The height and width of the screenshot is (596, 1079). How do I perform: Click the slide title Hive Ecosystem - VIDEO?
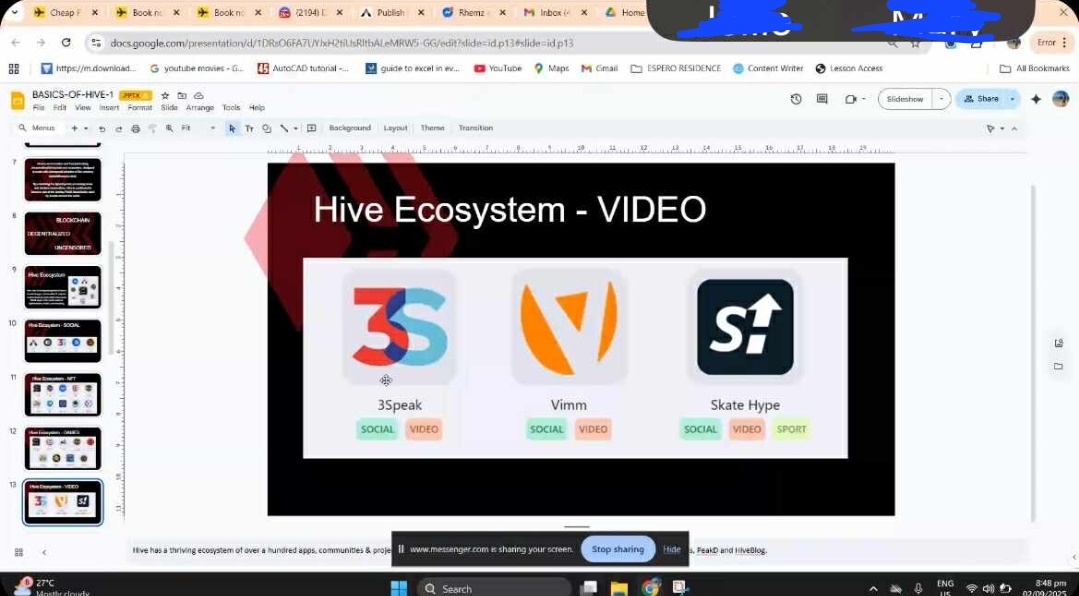[x=510, y=209]
